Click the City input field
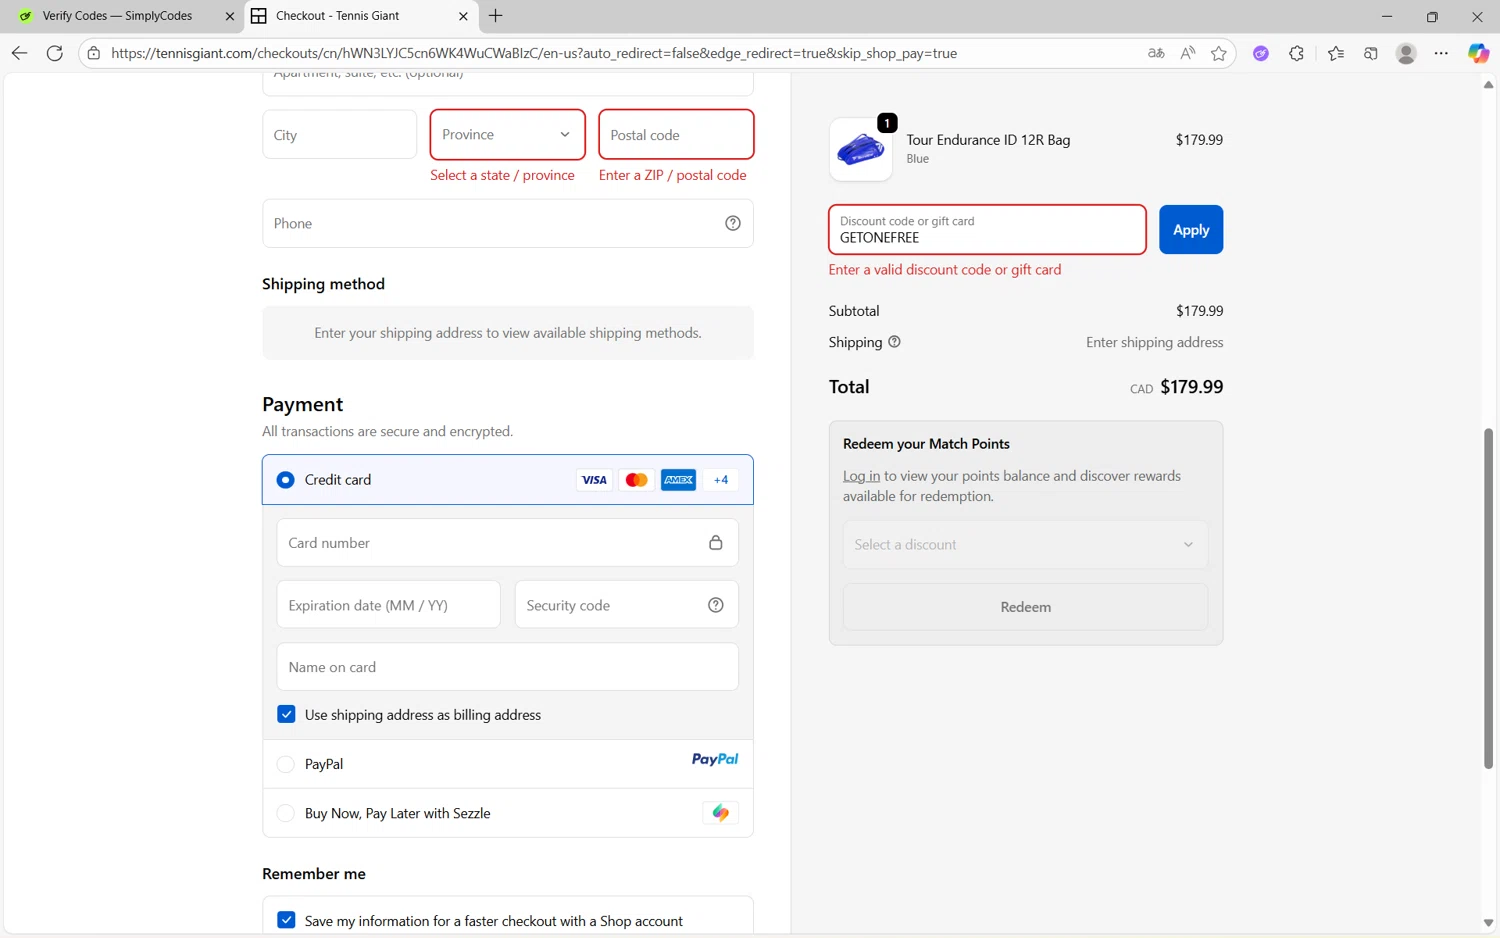The height and width of the screenshot is (938, 1500). [339, 134]
